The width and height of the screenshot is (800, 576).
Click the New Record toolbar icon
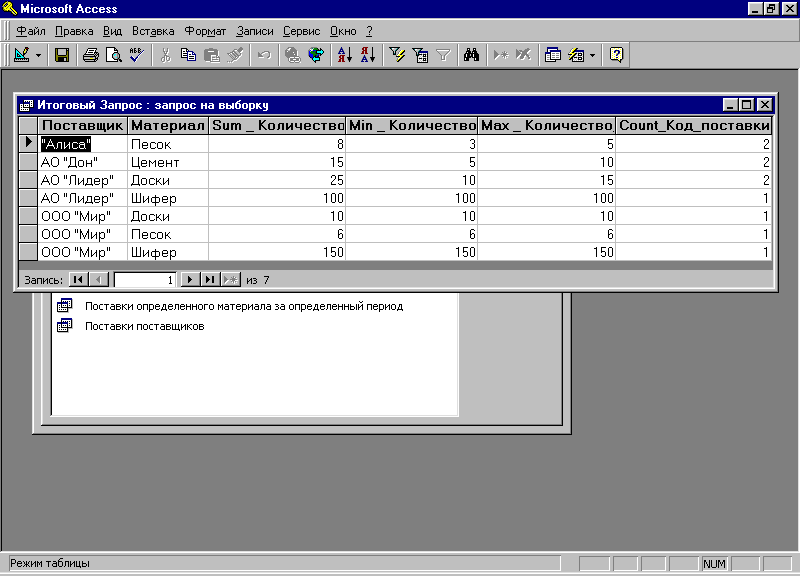pyautogui.click(x=501, y=55)
